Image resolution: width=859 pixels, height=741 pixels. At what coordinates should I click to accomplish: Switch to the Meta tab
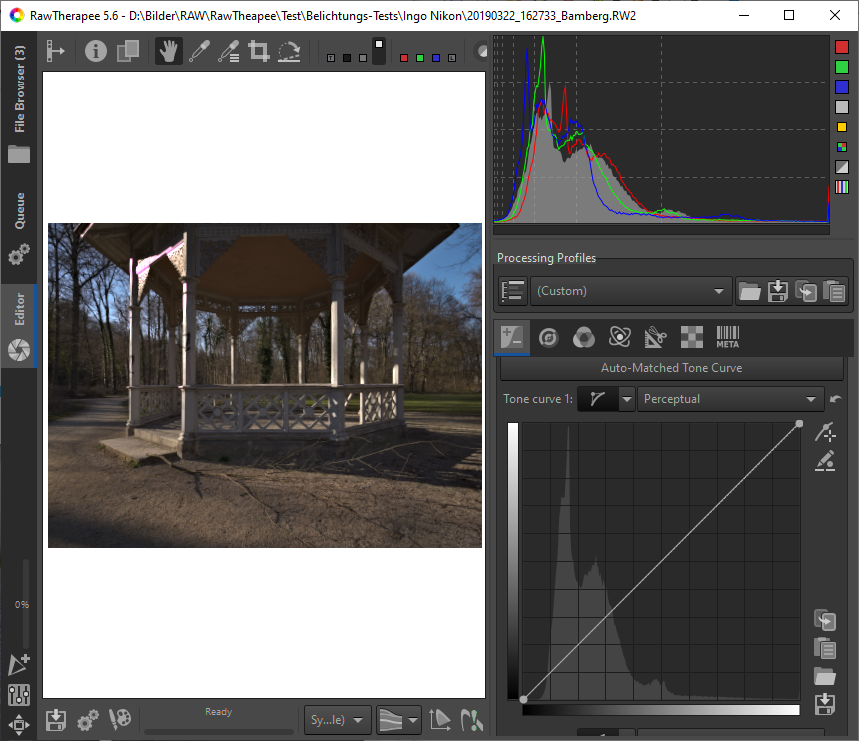tap(727, 337)
